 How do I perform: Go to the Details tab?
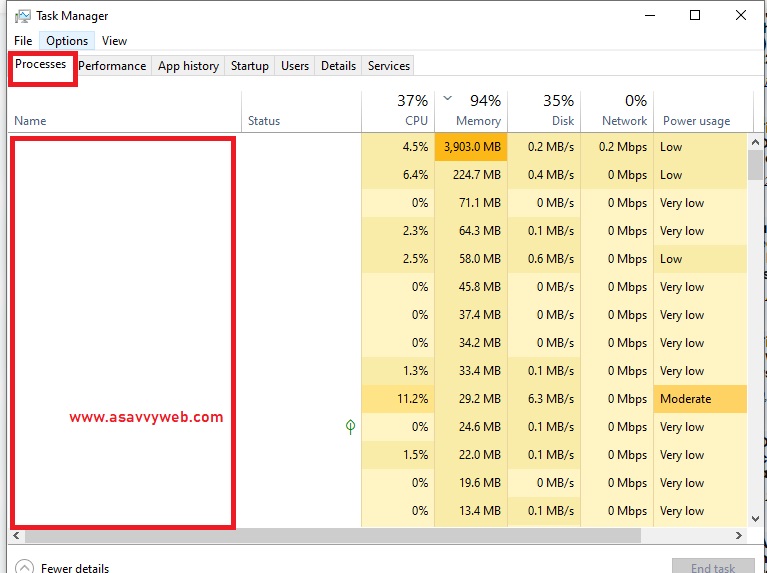click(x=338, y=66)
